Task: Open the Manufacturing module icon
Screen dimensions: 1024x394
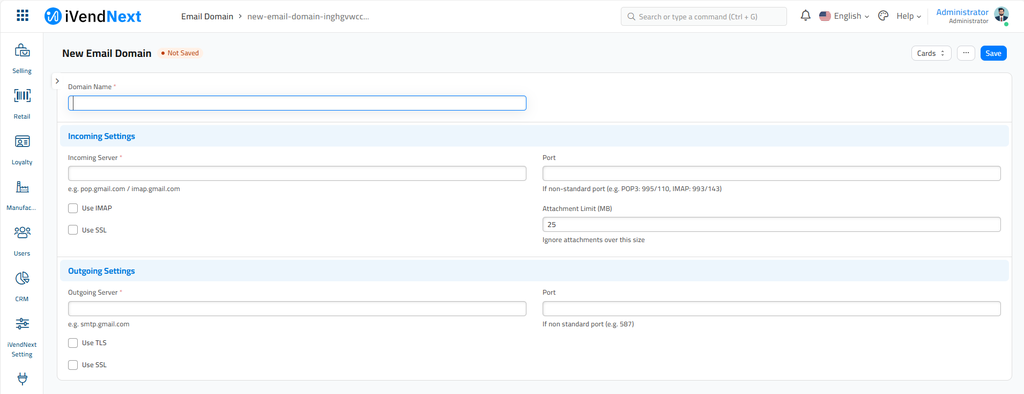Action: point(22,187)
